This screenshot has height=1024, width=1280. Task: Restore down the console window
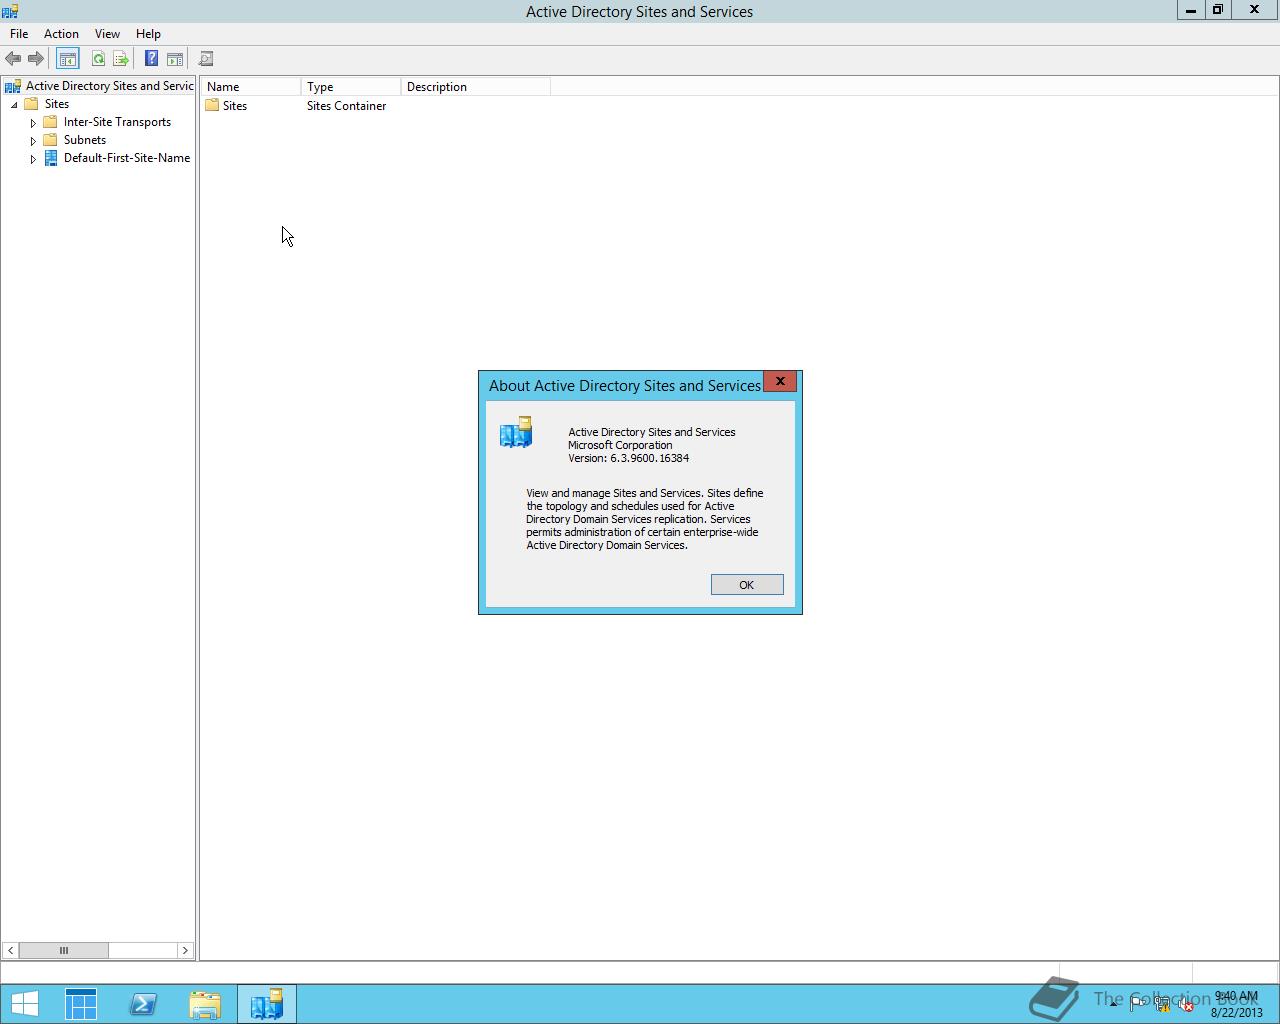[x=1218, y=10]
